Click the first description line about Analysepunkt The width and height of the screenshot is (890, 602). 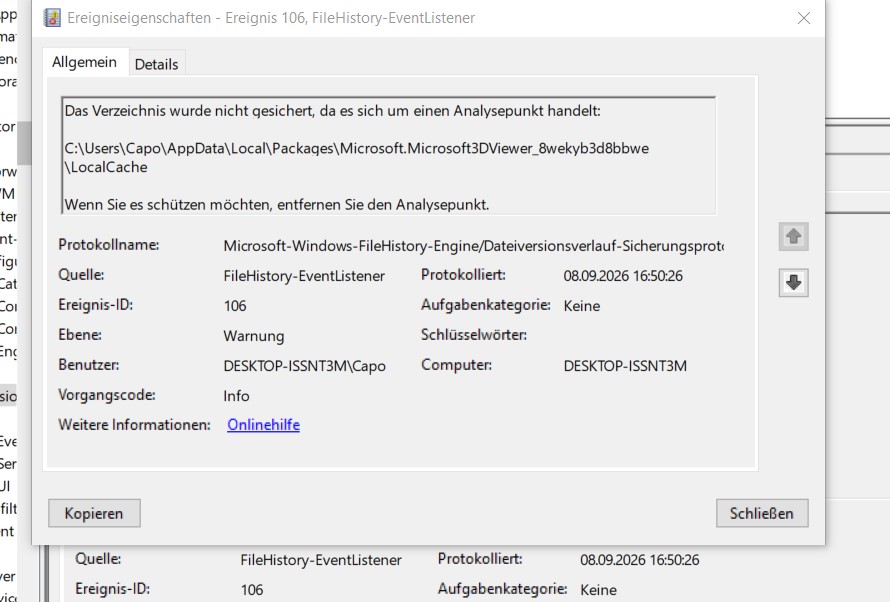(x=333, y=111)
